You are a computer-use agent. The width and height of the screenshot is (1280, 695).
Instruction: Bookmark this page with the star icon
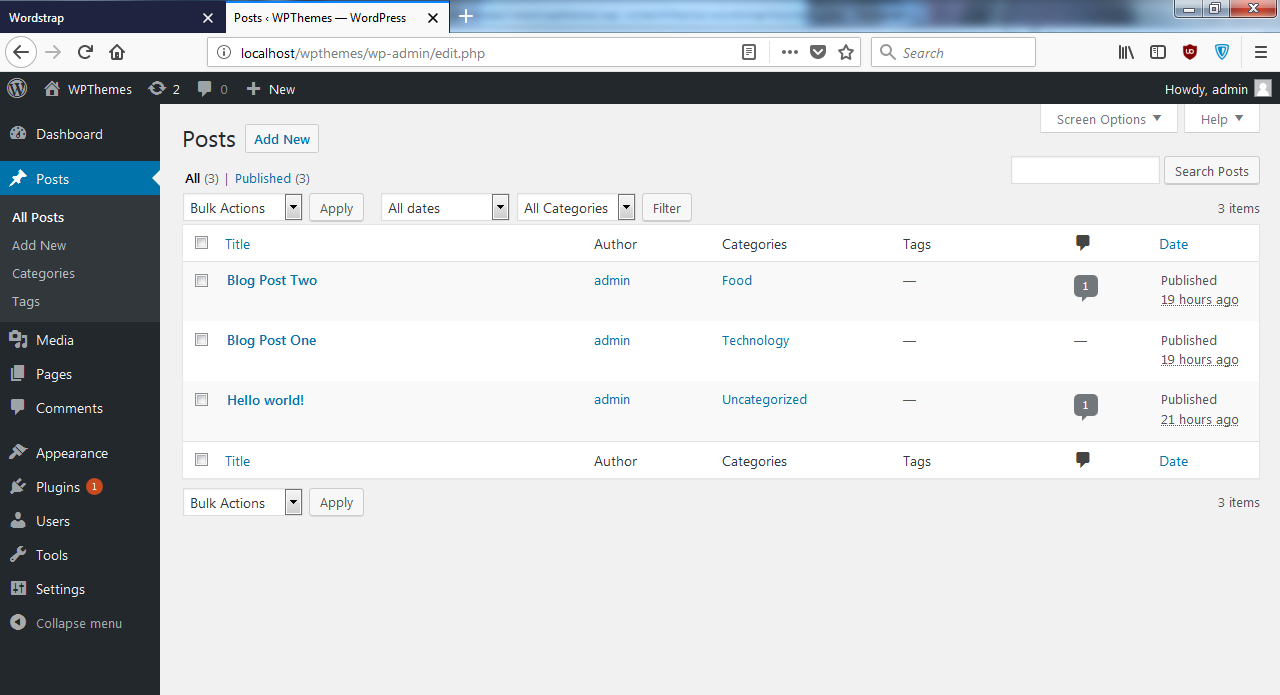pos(846,53)
